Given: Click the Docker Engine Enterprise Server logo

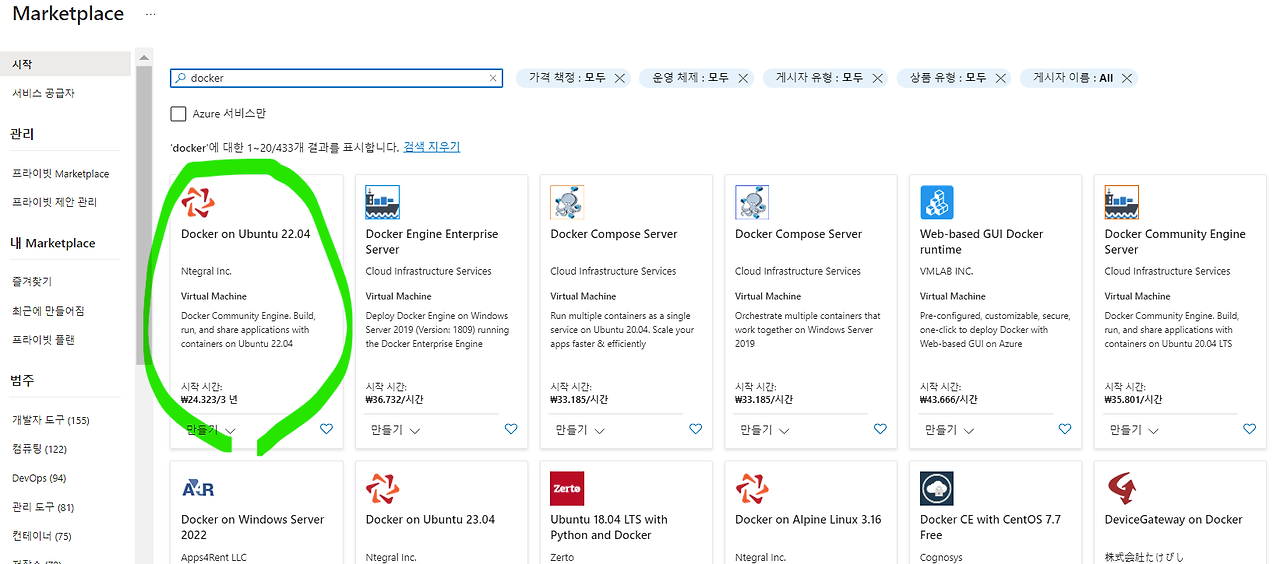Looking at the screenshot, I should 383,202.
